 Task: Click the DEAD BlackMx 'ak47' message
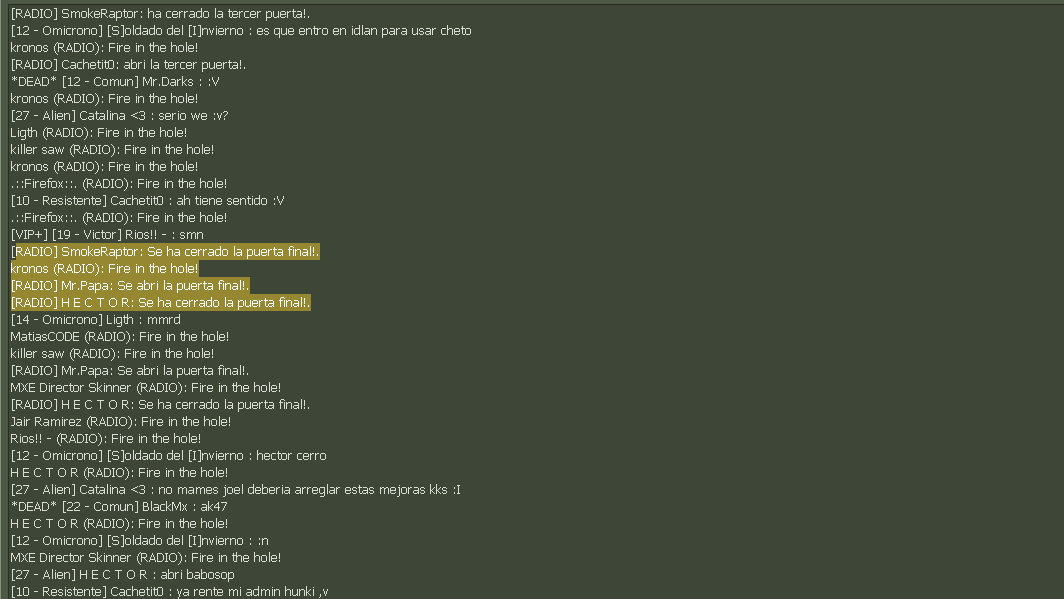[x=119, y=507]
